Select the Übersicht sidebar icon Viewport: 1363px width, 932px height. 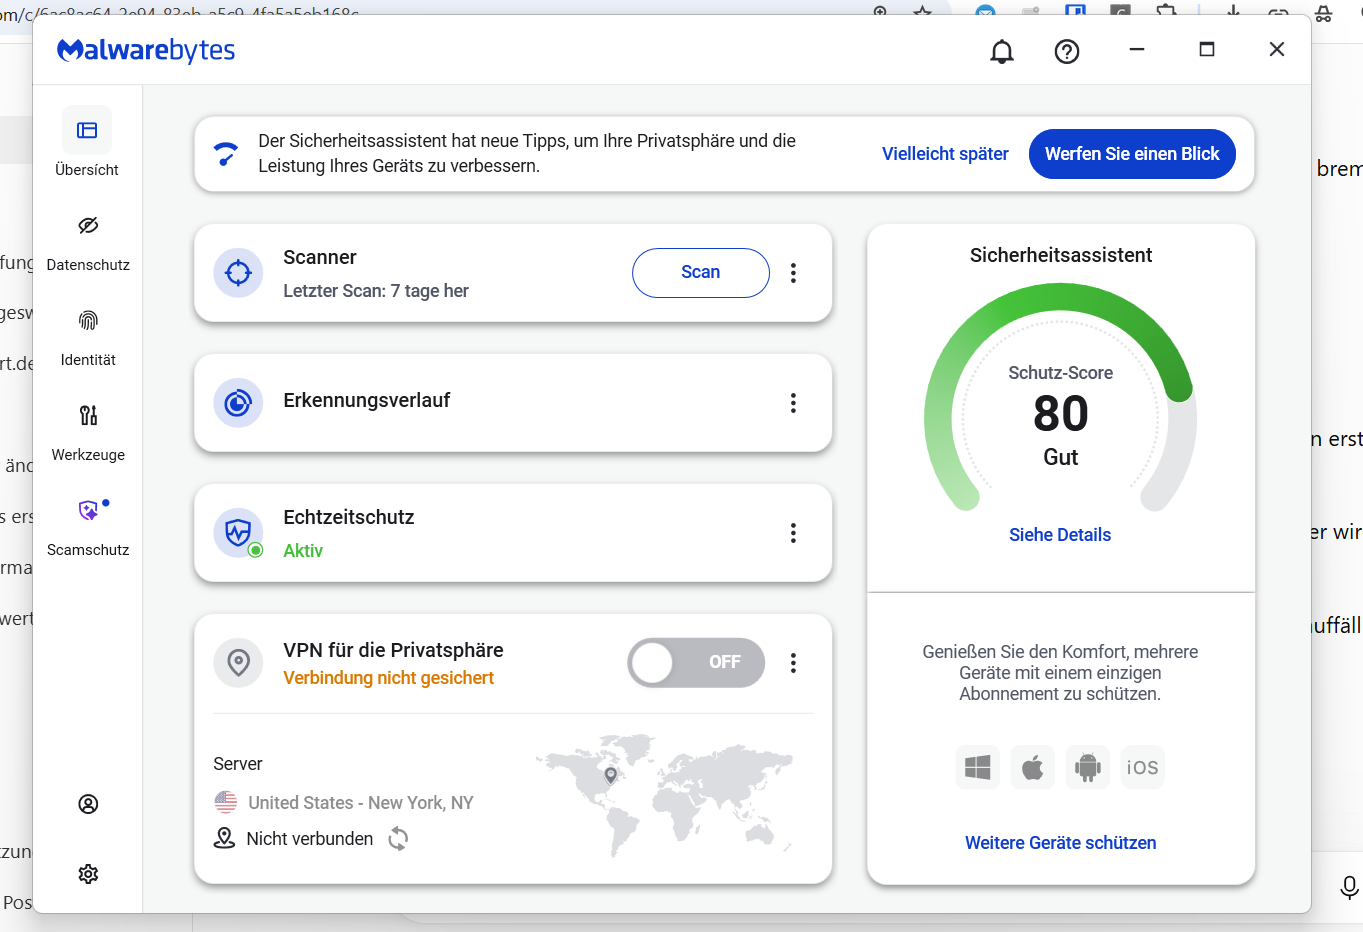pyautogui.click(x=87, y=130)
